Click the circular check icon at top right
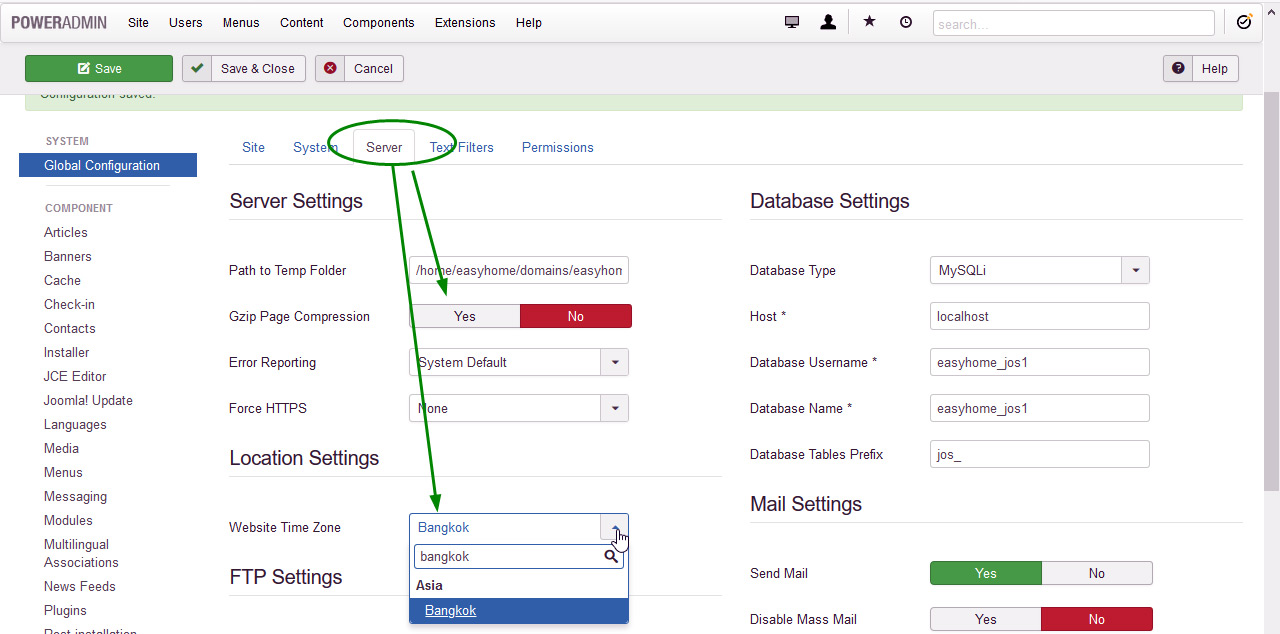 (1244, 22)
